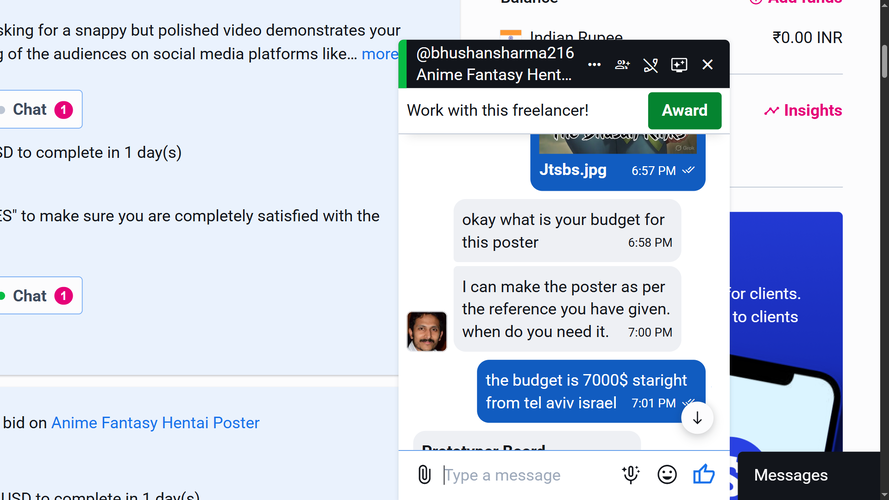Click the add people to chat icon
Image resolution: width=889 pixels, height=500 pixels.
click(622, 65)
